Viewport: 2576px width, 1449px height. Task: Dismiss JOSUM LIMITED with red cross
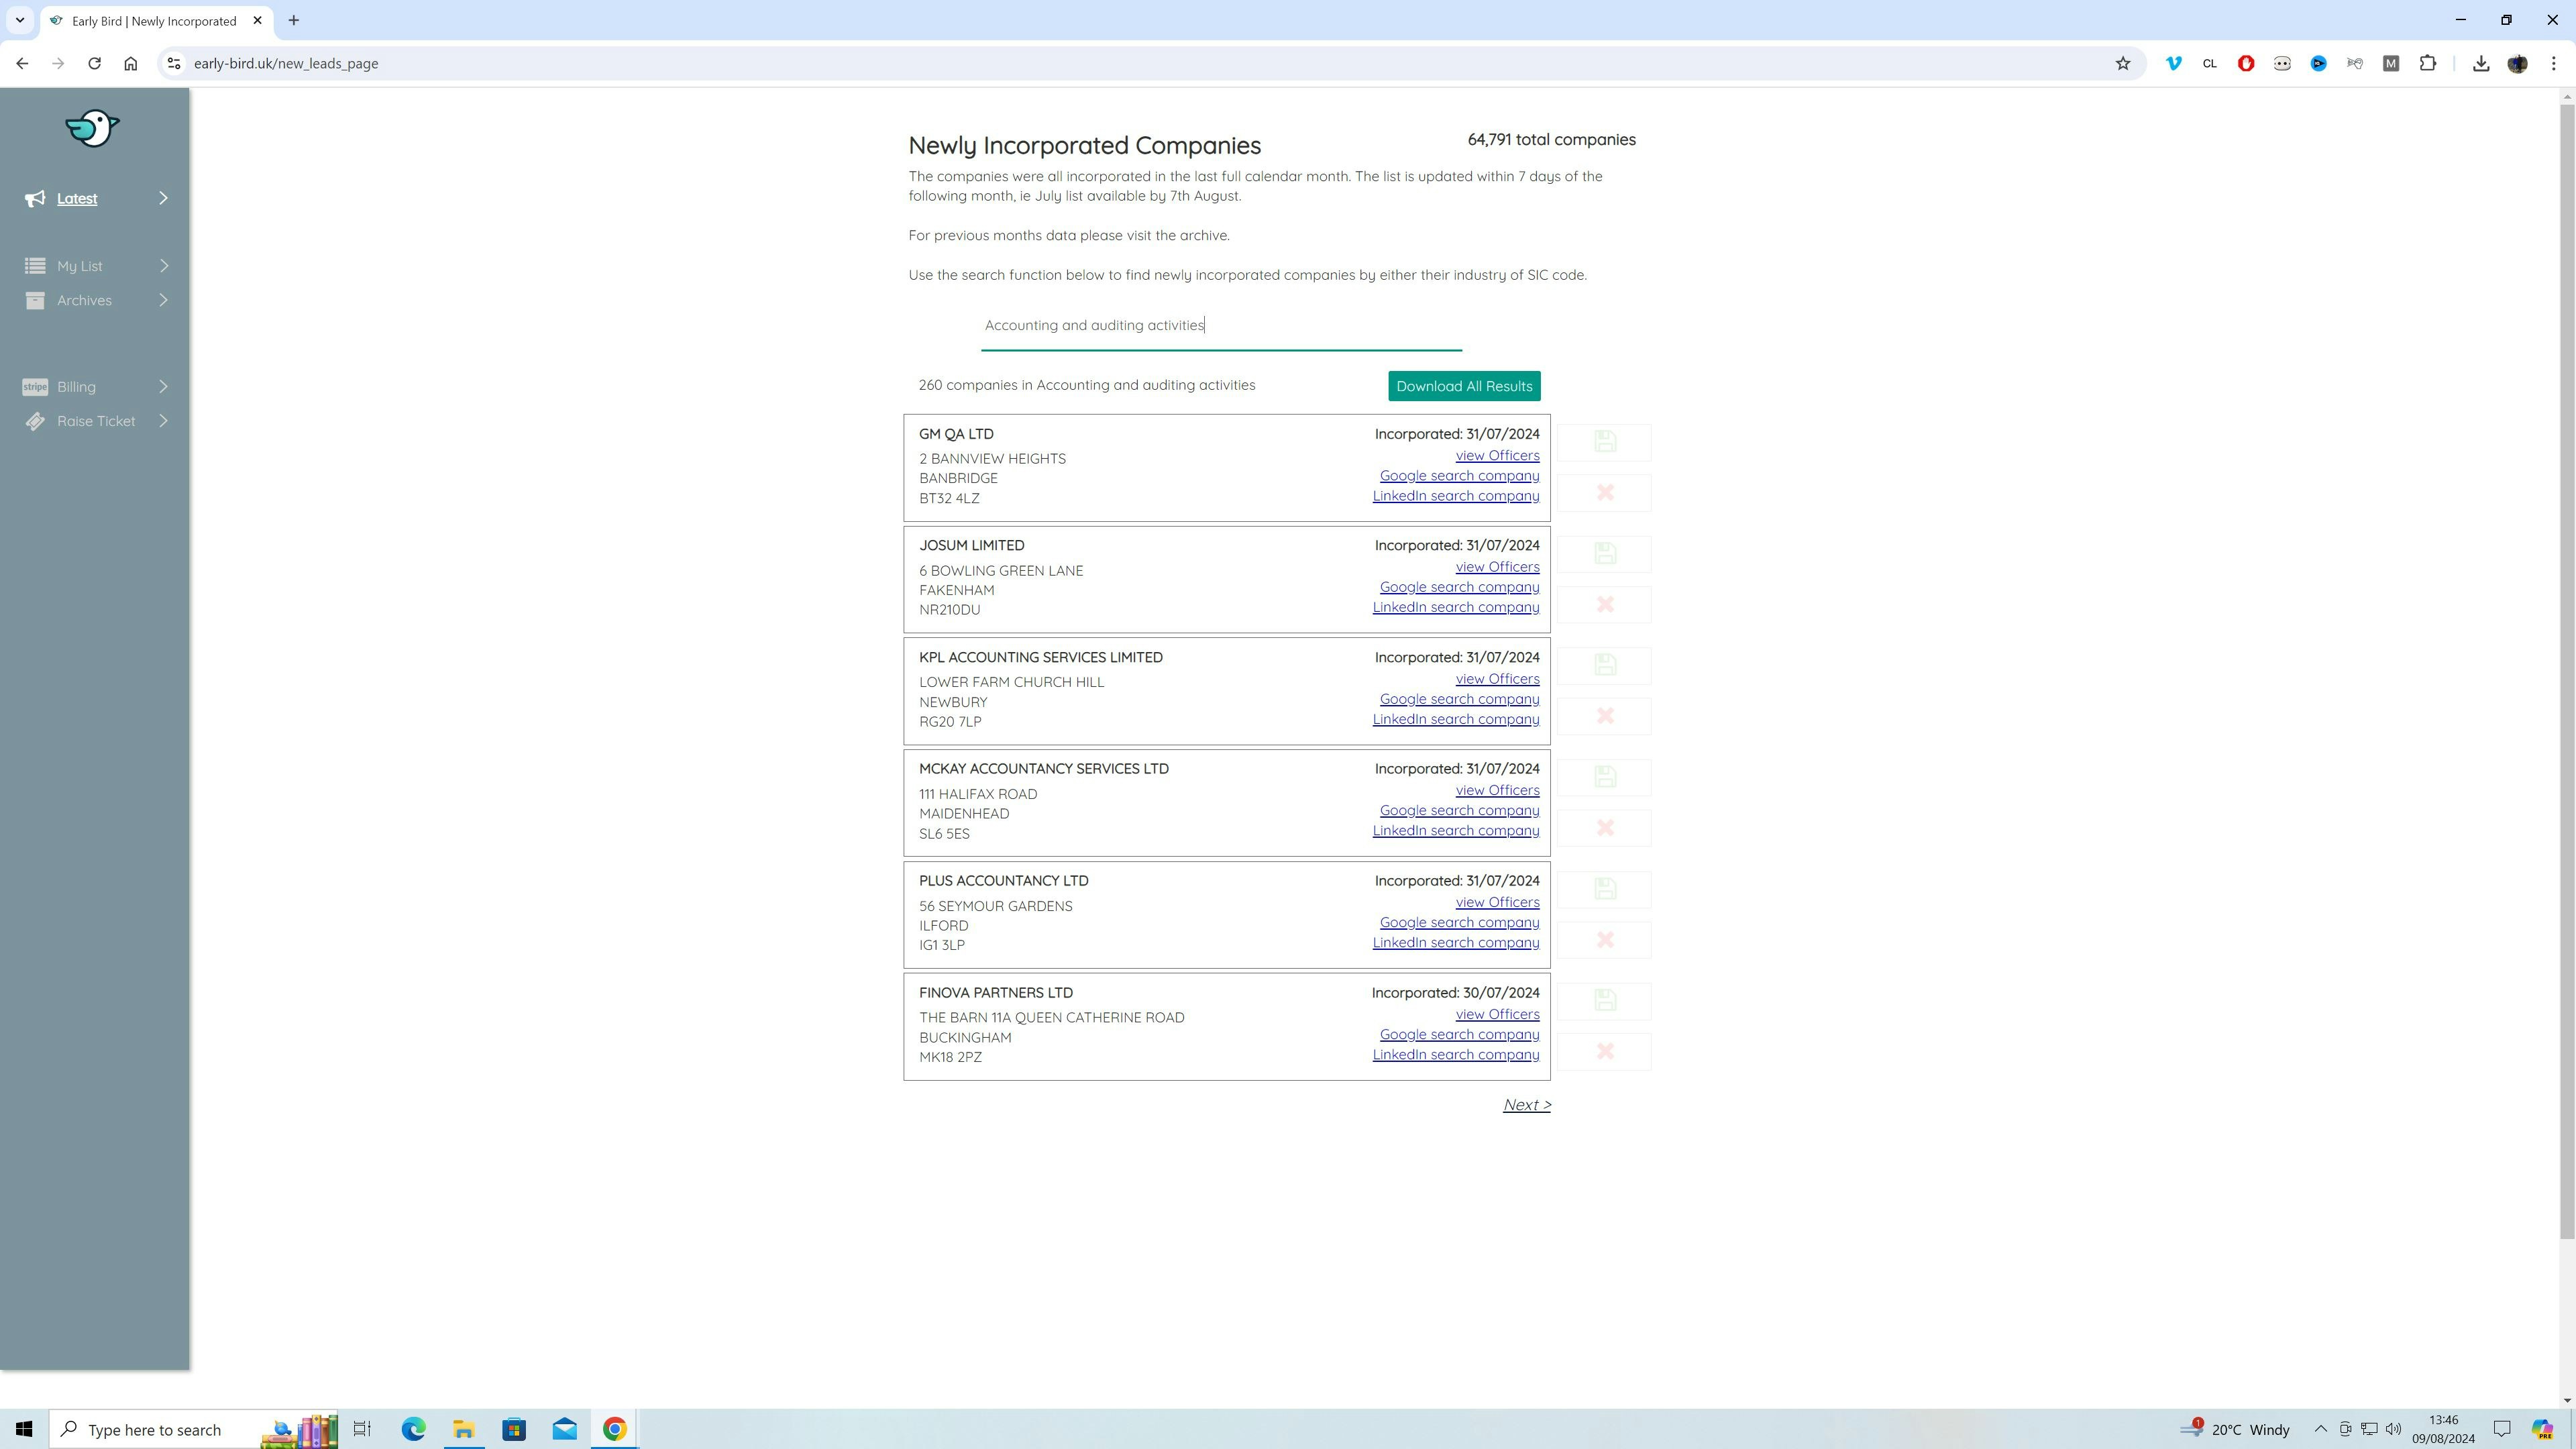click(x=1604, y=605)
